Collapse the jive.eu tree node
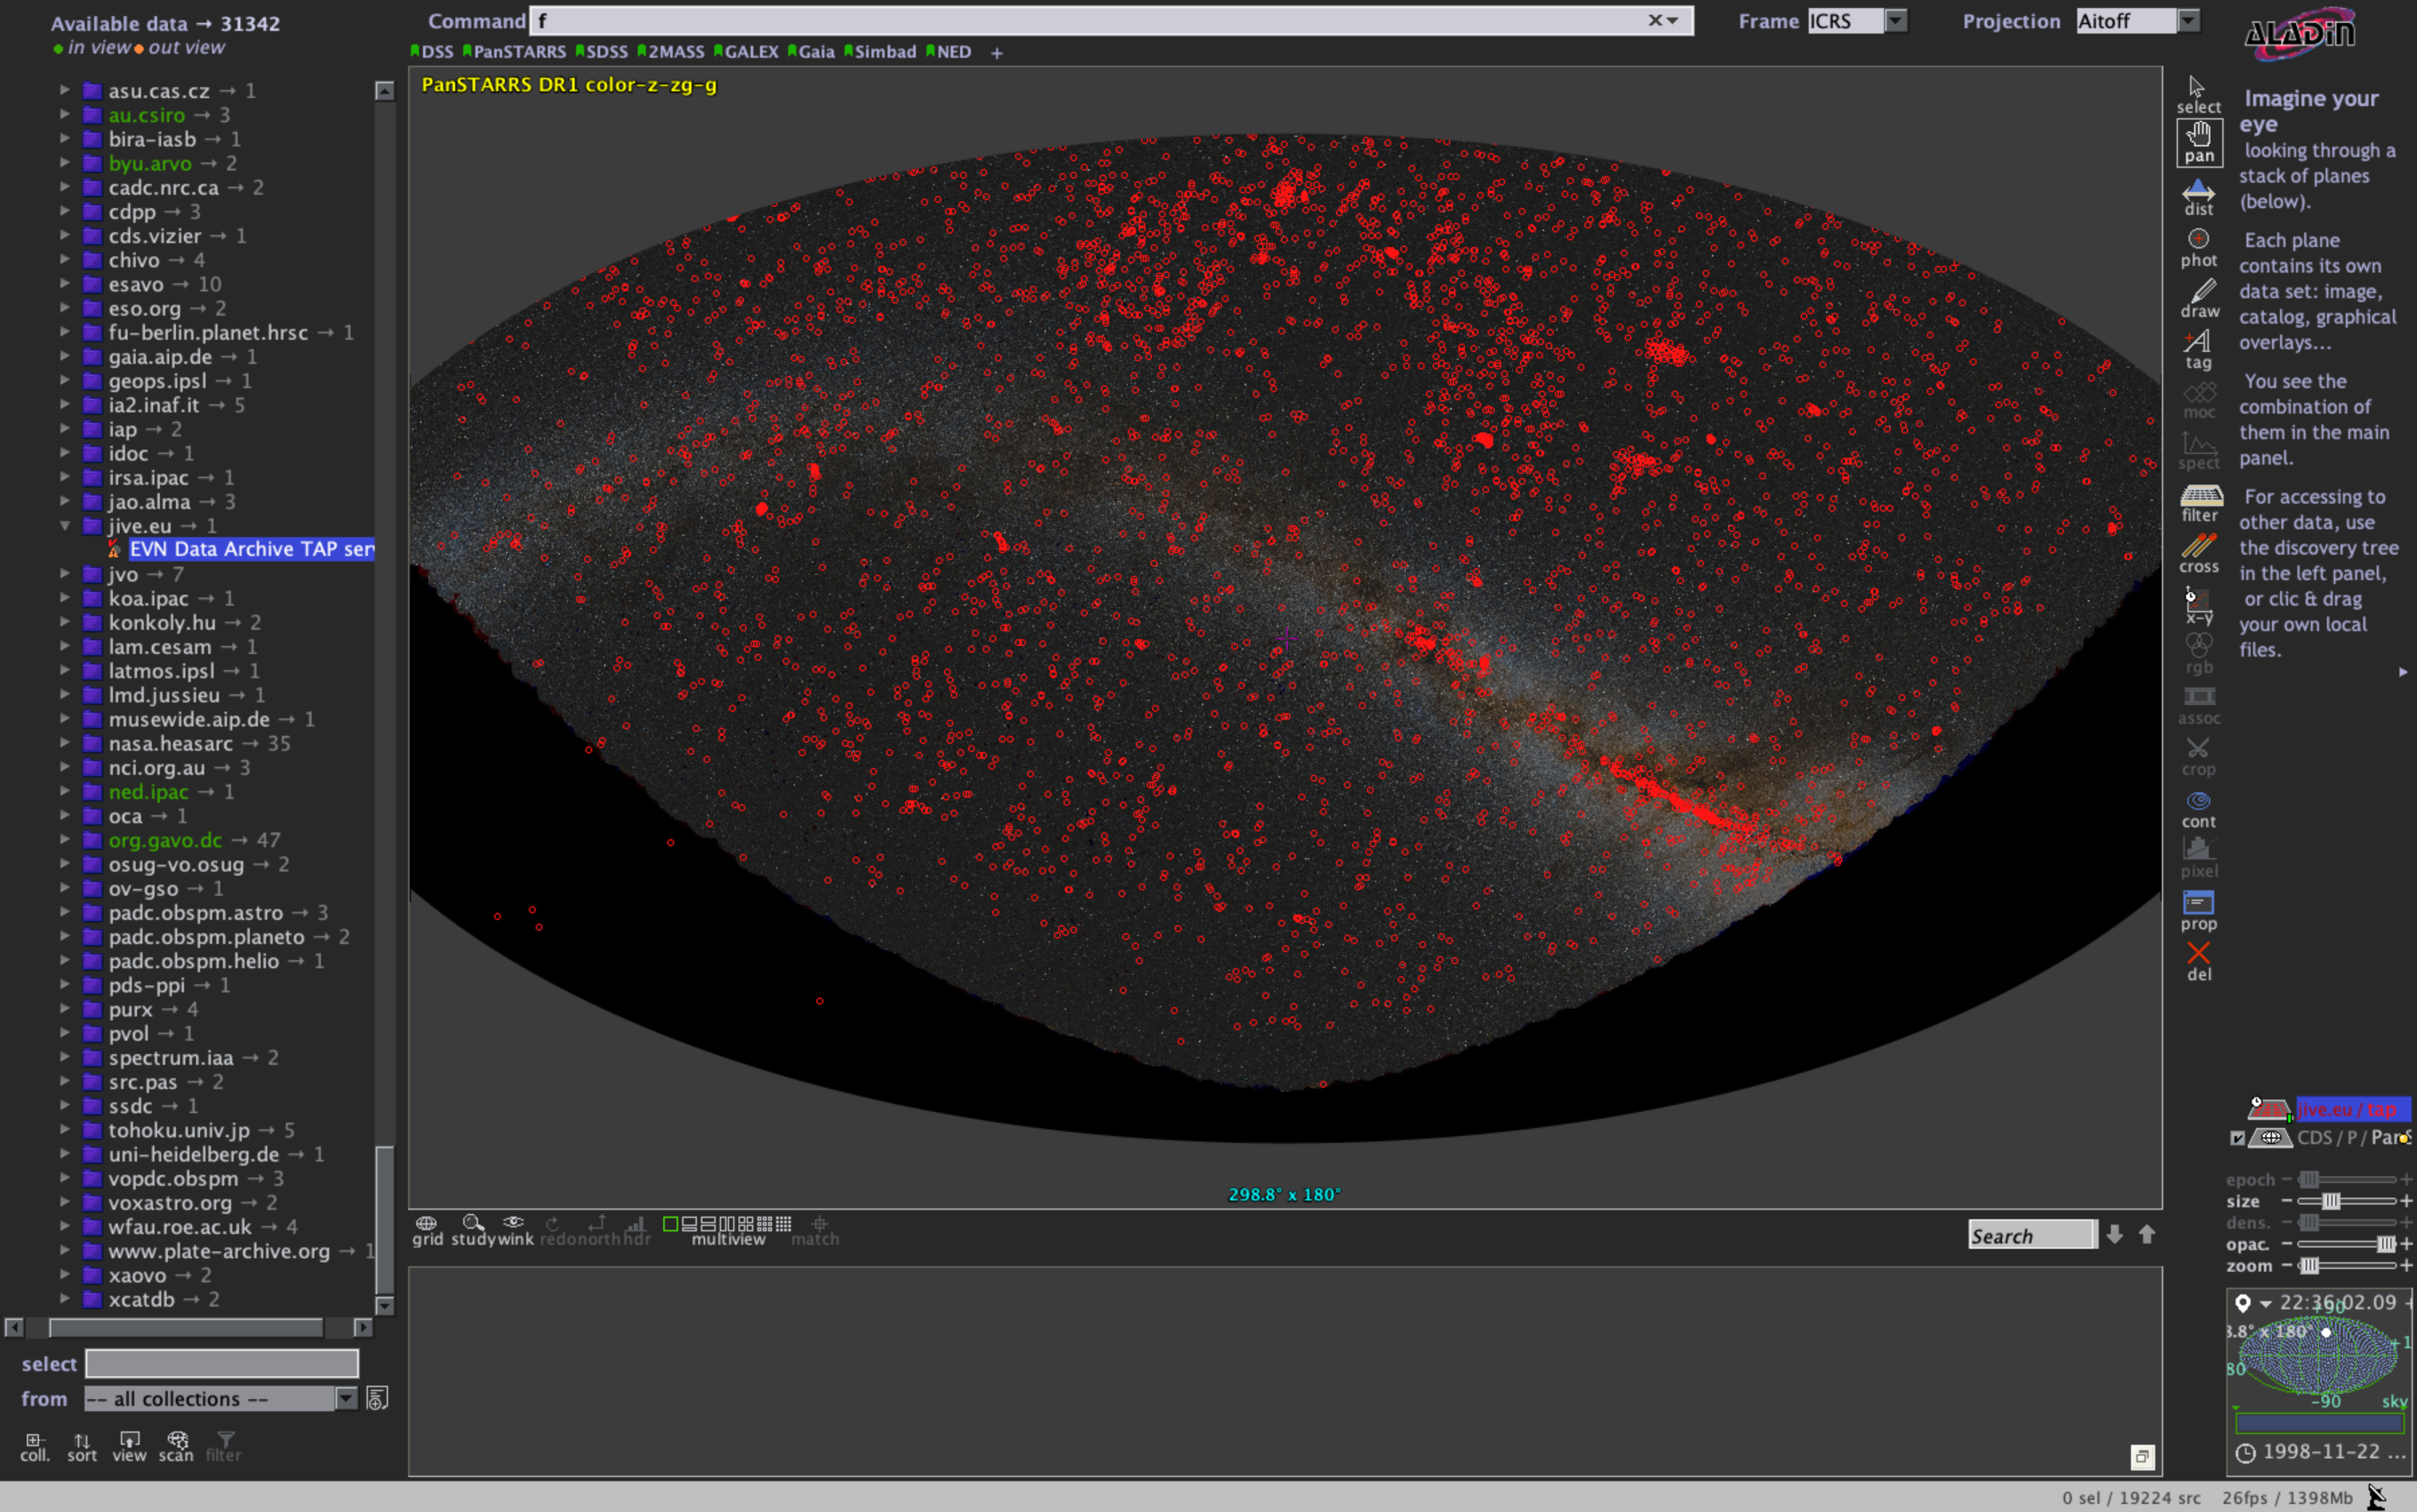The image size is (2417, 1512). pyautogui.click(x=65, y=525)
